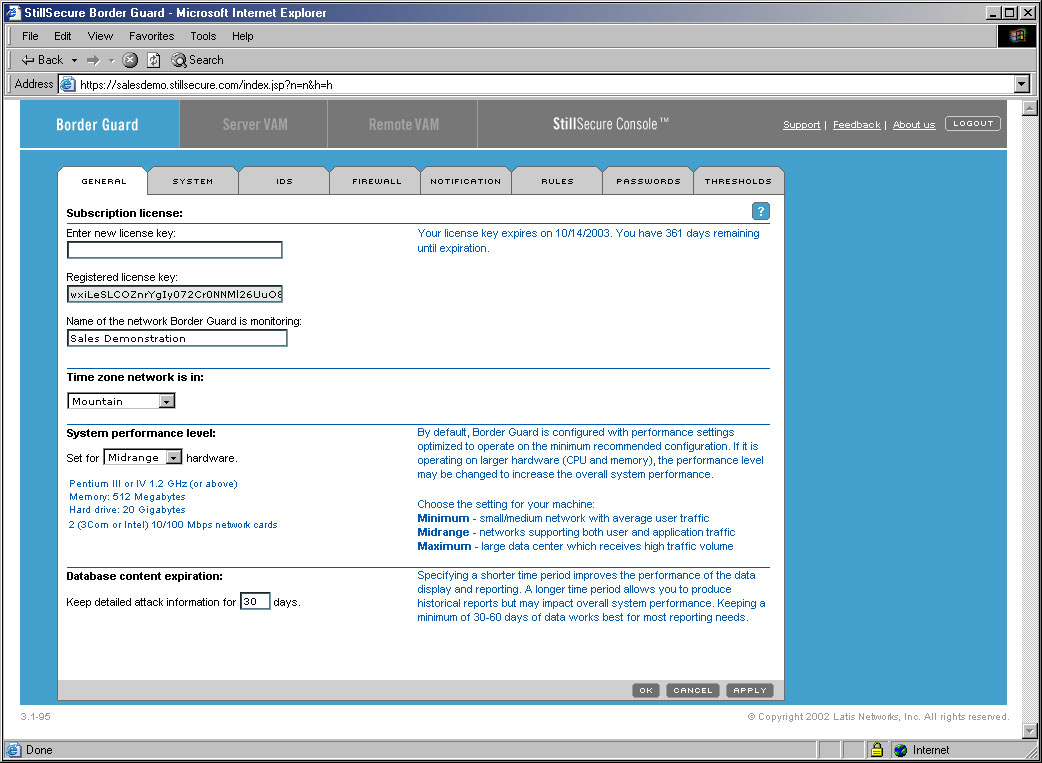Select the Server VAM product tab
The width and height of the screenshot is (1042, 763).
pos(255,124)
